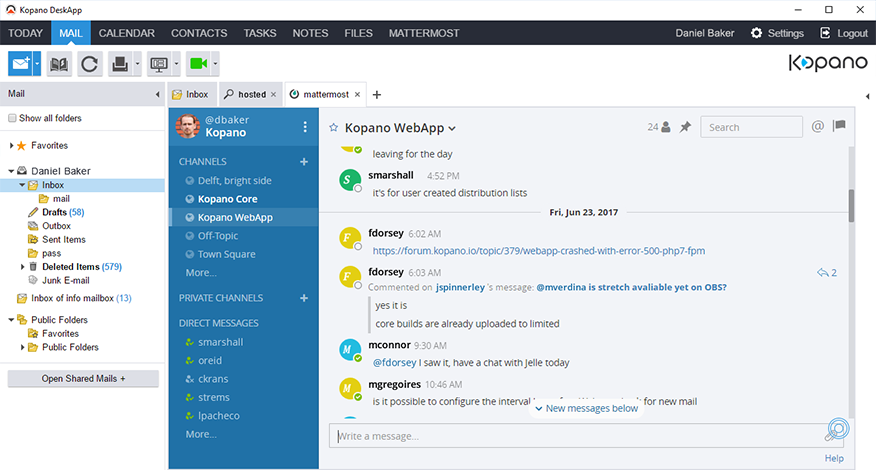This screenshot has height=470, width=876.
Task: Open Settings gear in top bar
Action: click(777, 33)
